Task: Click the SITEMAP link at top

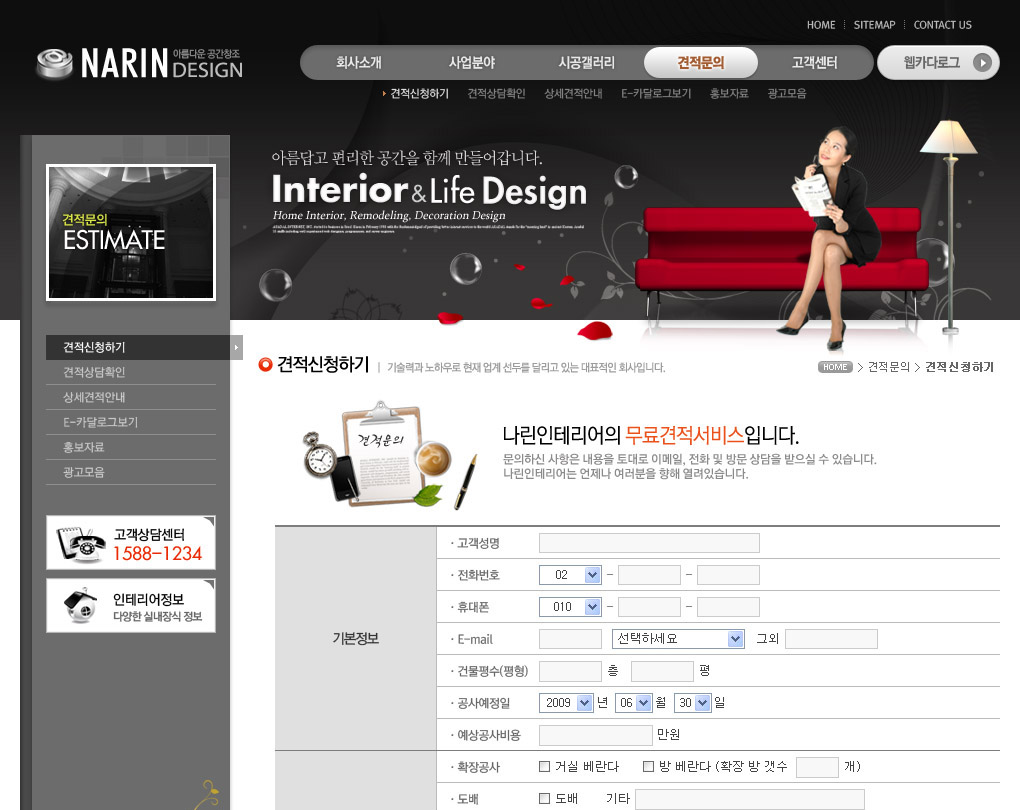Action: (x=875, y=25)
